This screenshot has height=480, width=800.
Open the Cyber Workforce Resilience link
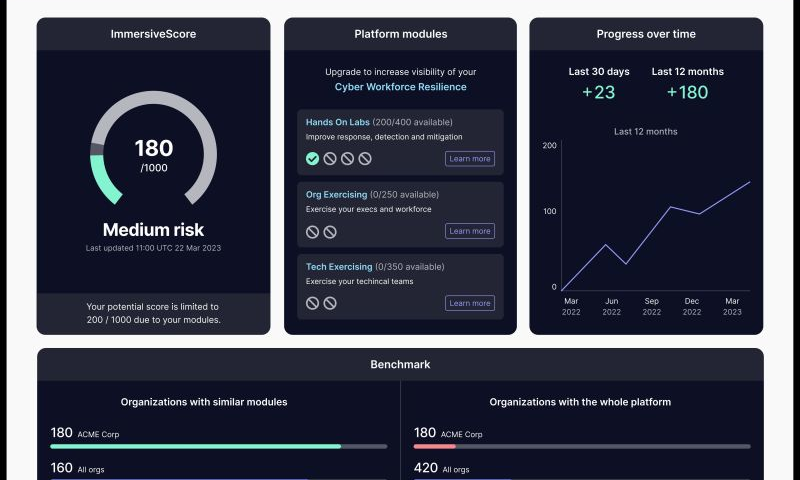click(400, 87)
